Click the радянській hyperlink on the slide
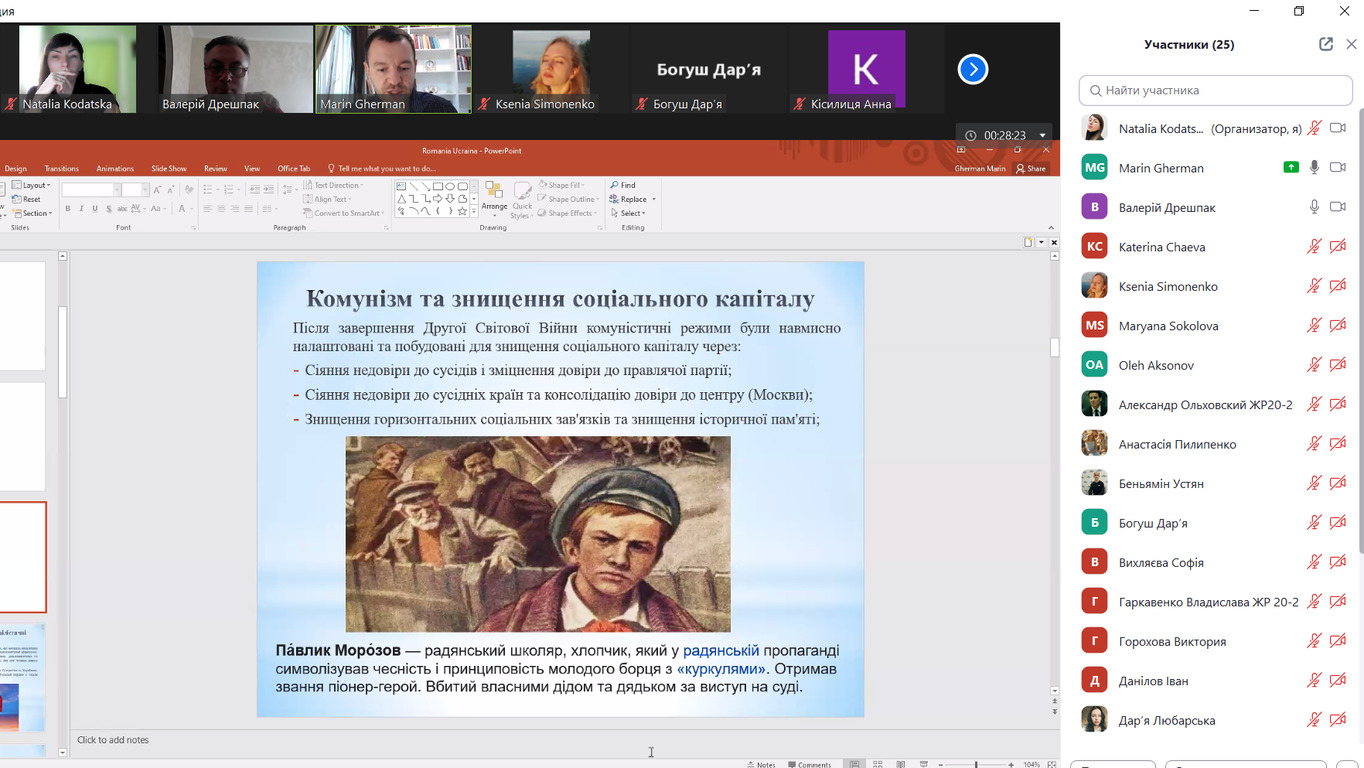This screenshot has width=1364, height=768. tap(721, 650)
